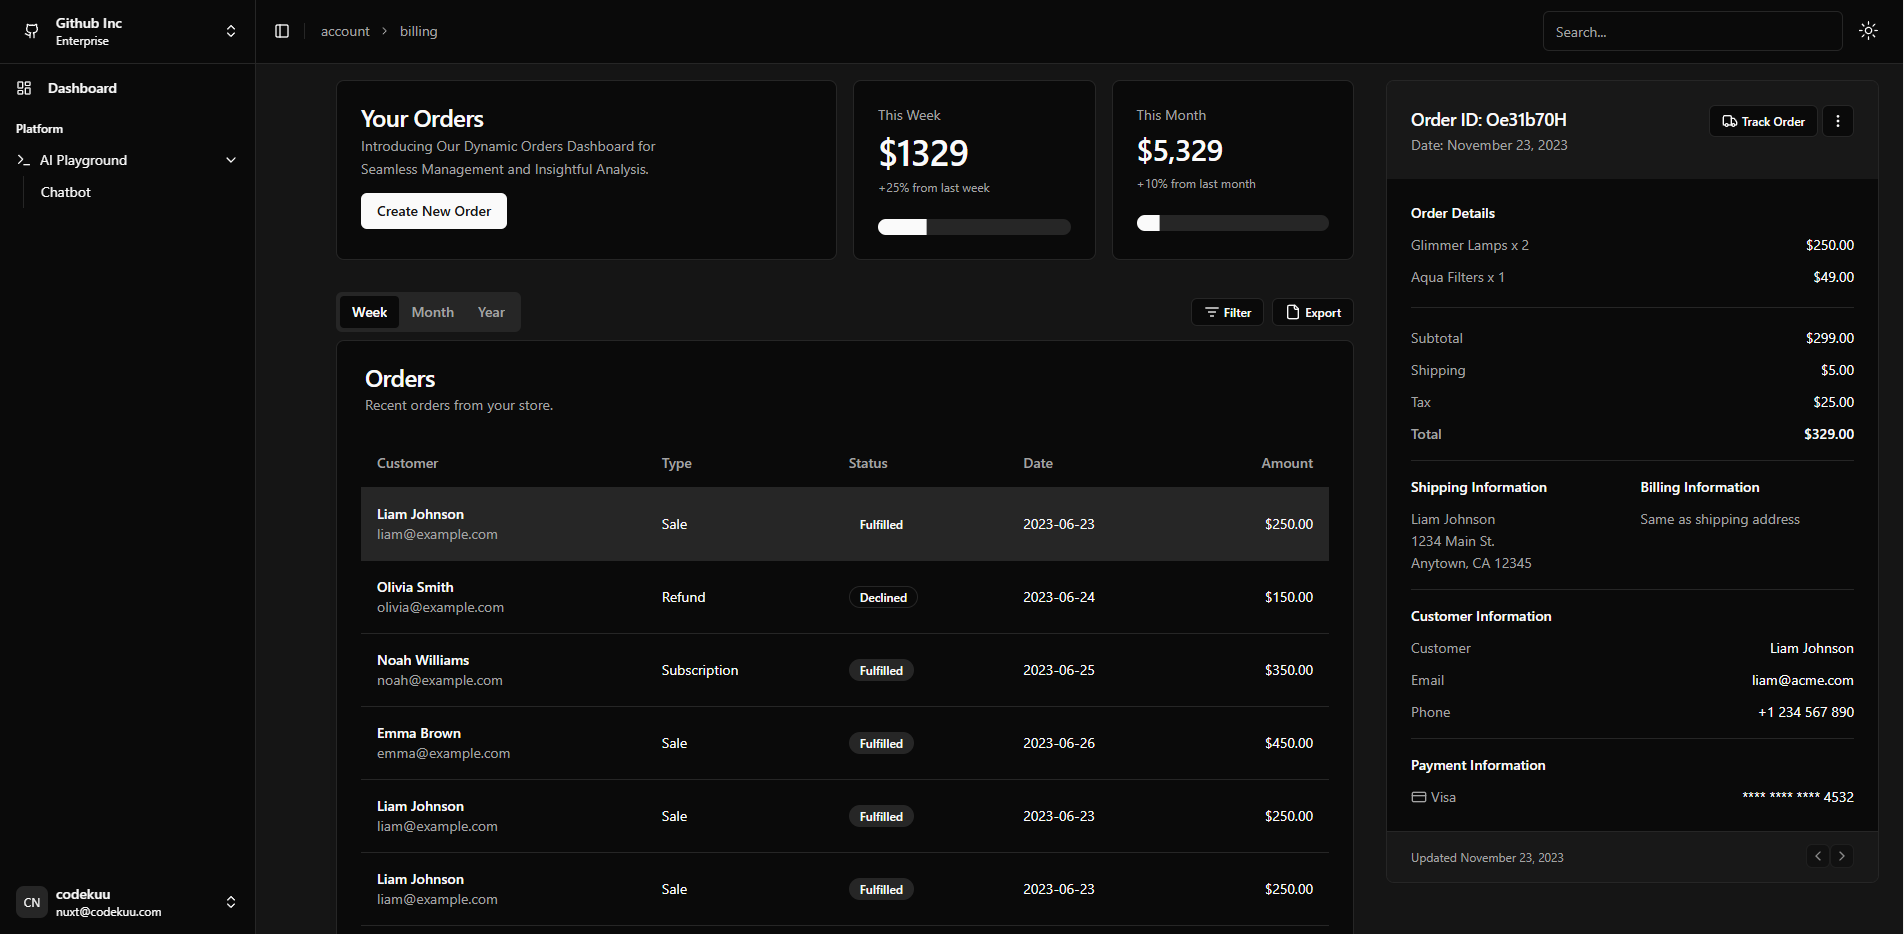This screenshot has width=1904, height=934.
Task: Select the Noah Williams order row
Action: tap(845, 670)
